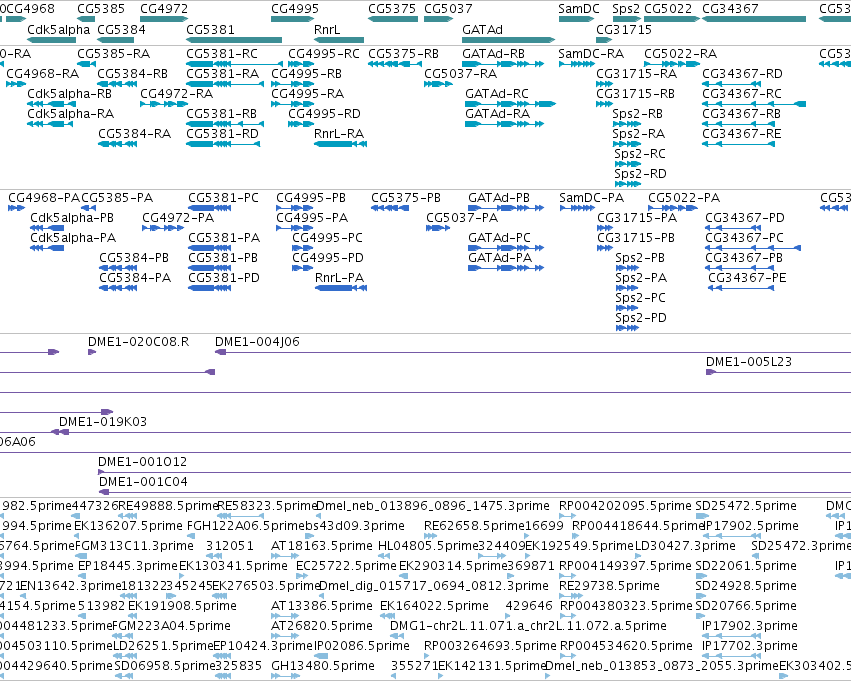
Task: Click the 'RnrL' gene label
Action: pyautogui.click(x=327, y=30)
